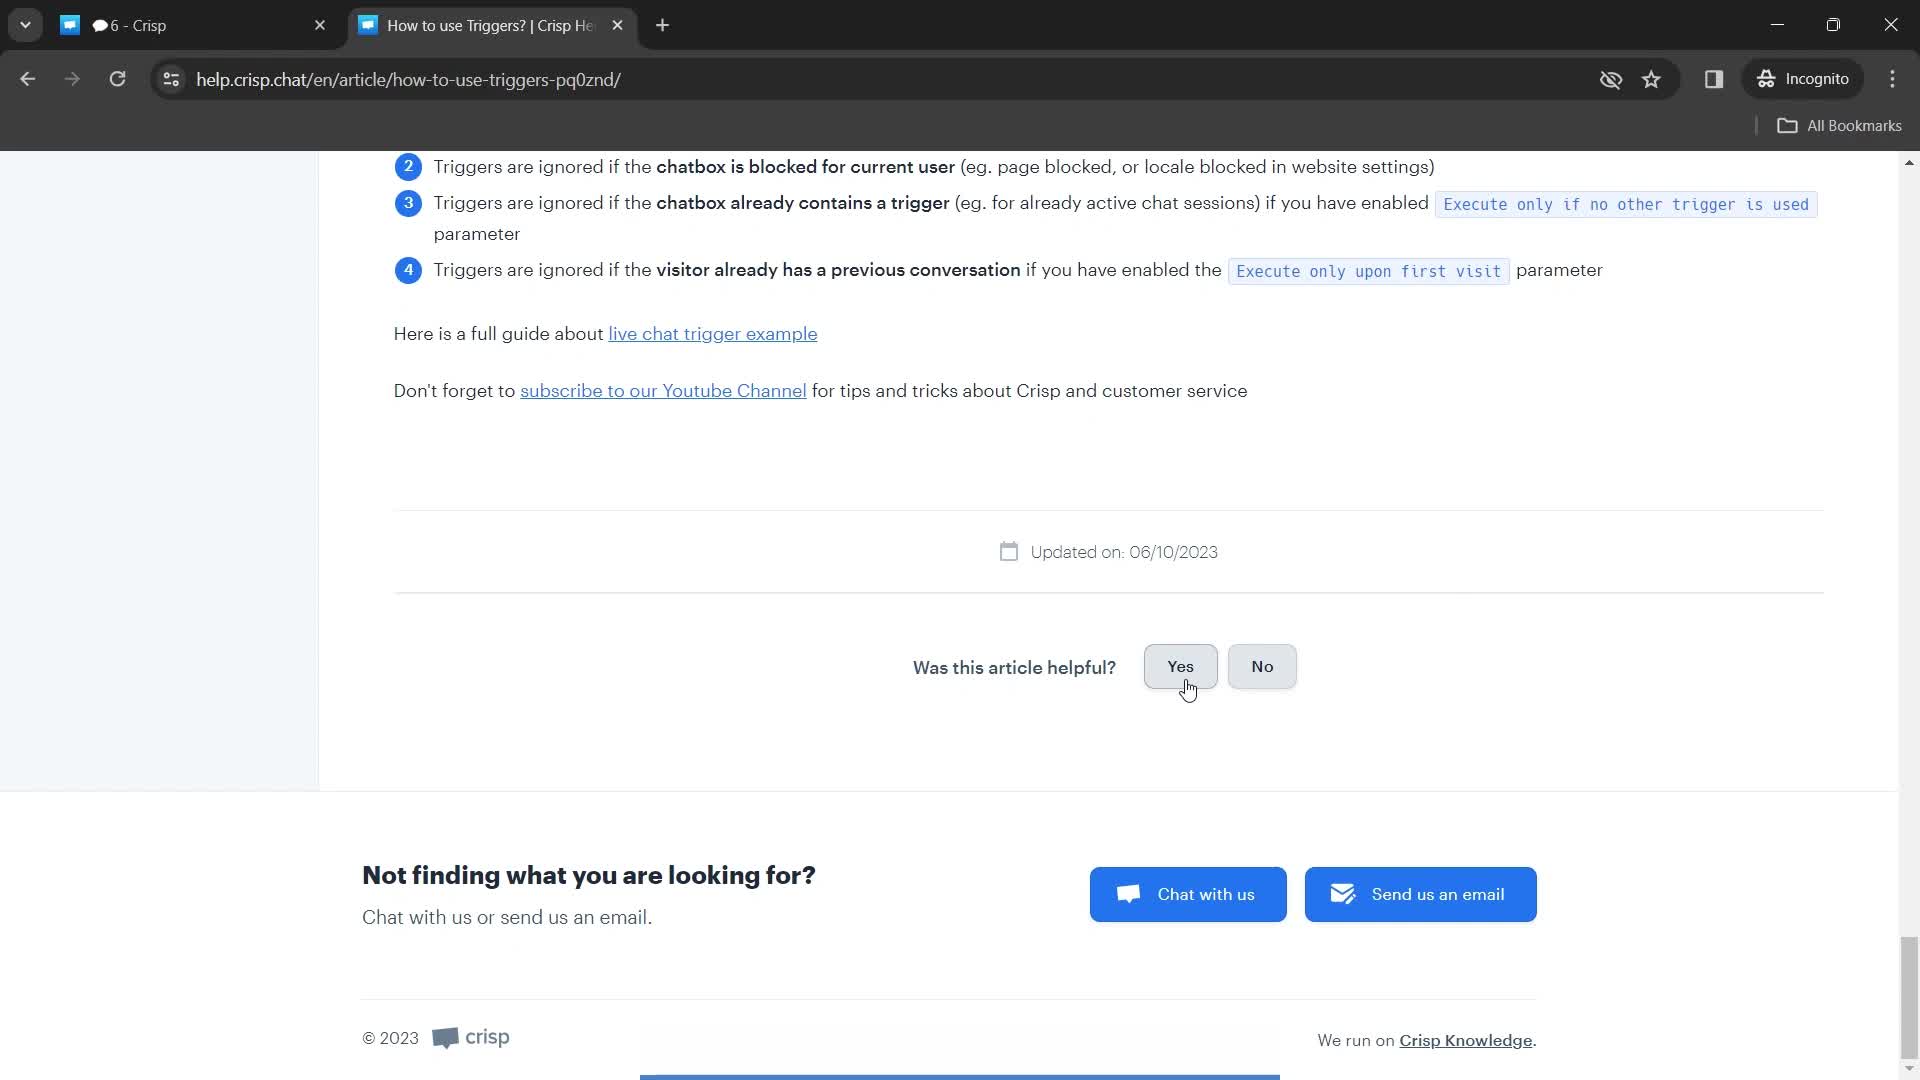Screen dimensions: 1920x1080
Task: Click 'Execute only if no other trigger is used' code
Action: [1626, 204]
